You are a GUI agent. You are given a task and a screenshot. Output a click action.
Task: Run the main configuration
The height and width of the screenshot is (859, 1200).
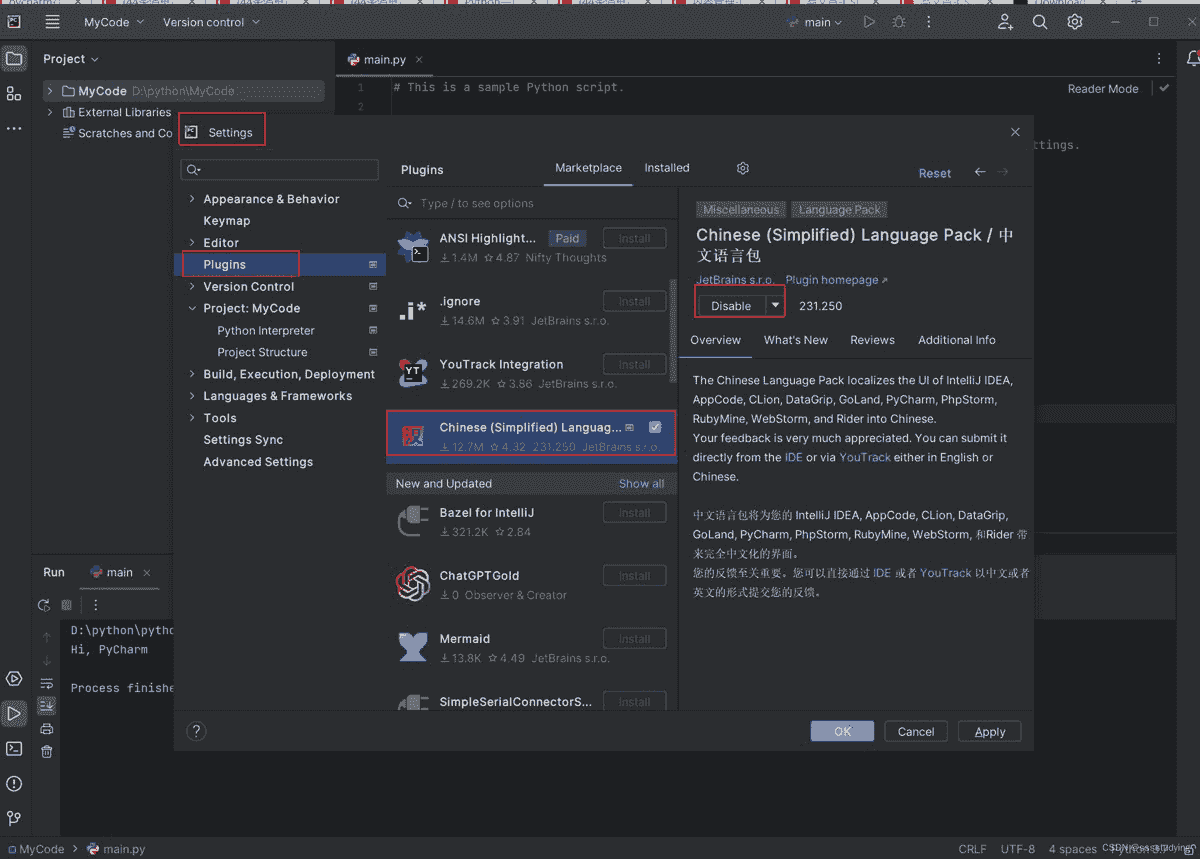click(869, 22)
